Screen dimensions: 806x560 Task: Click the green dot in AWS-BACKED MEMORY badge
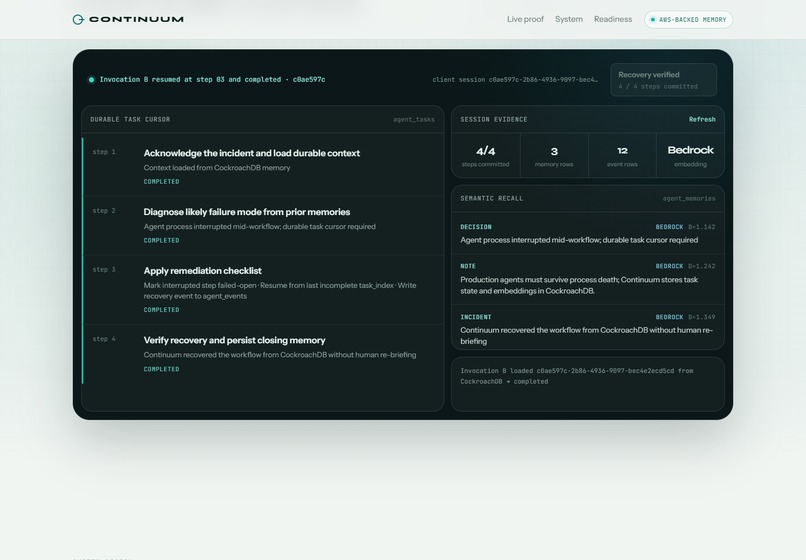[x=653, y=20]
